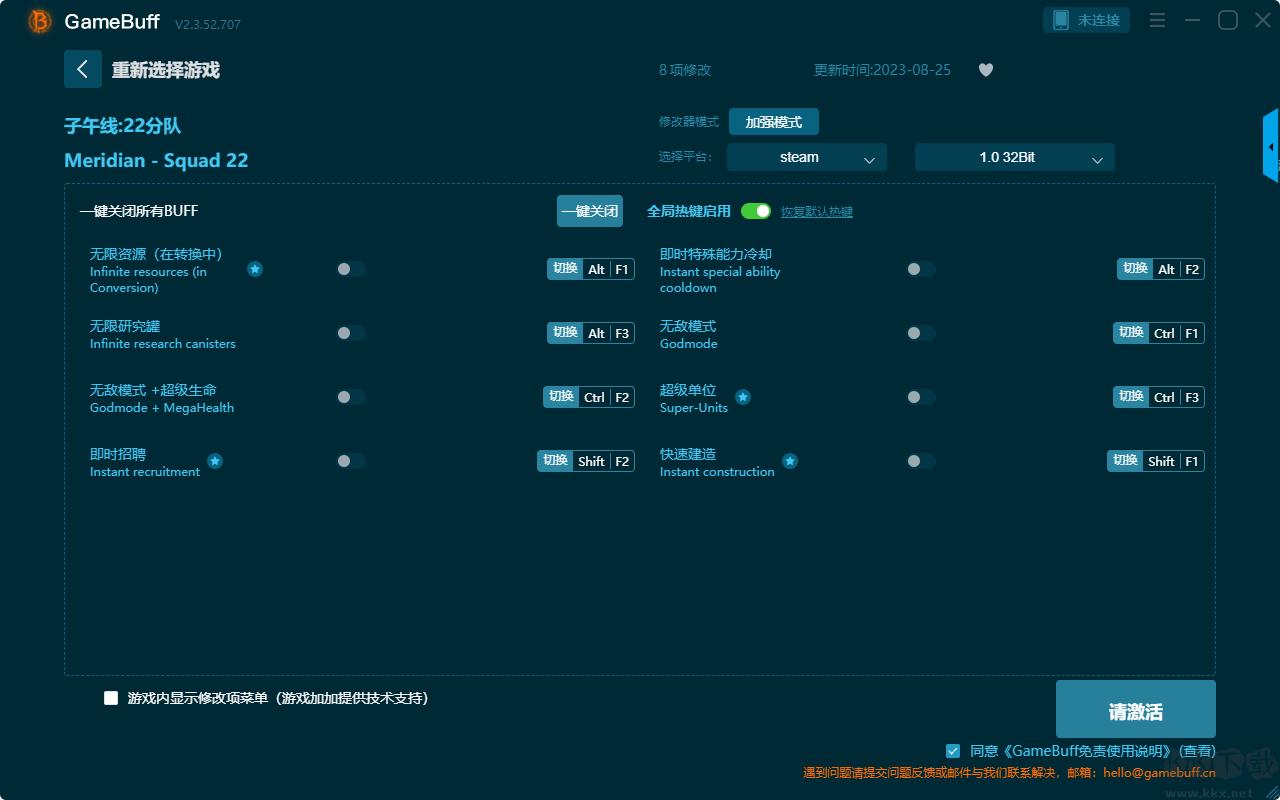Image resolution: width=1280 pixels, height=800 pixels.
Task: Enable the Godmode switch
Action: click(921, 333)
